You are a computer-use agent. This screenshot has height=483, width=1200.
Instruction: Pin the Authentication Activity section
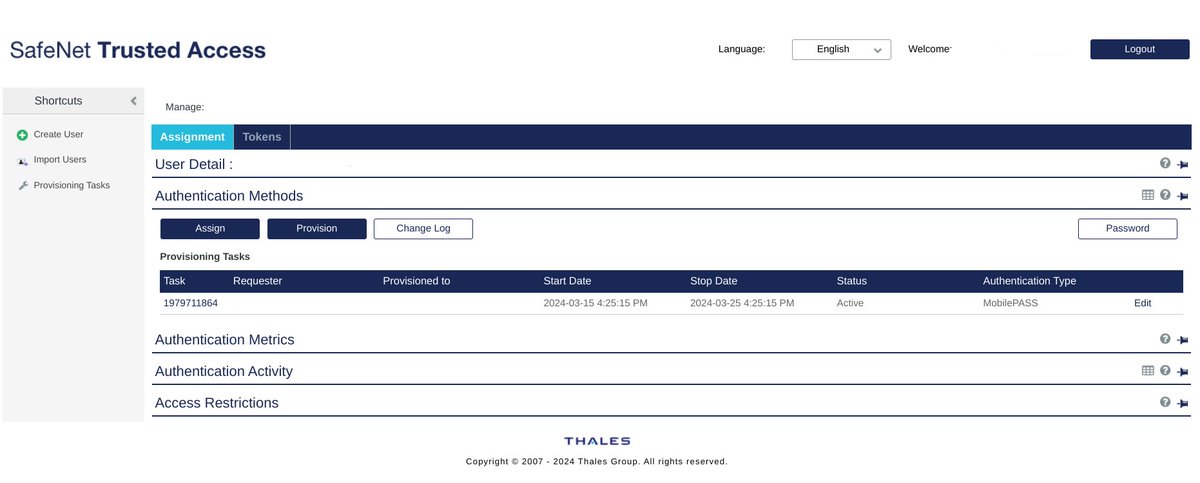(x=1183, y=371)
